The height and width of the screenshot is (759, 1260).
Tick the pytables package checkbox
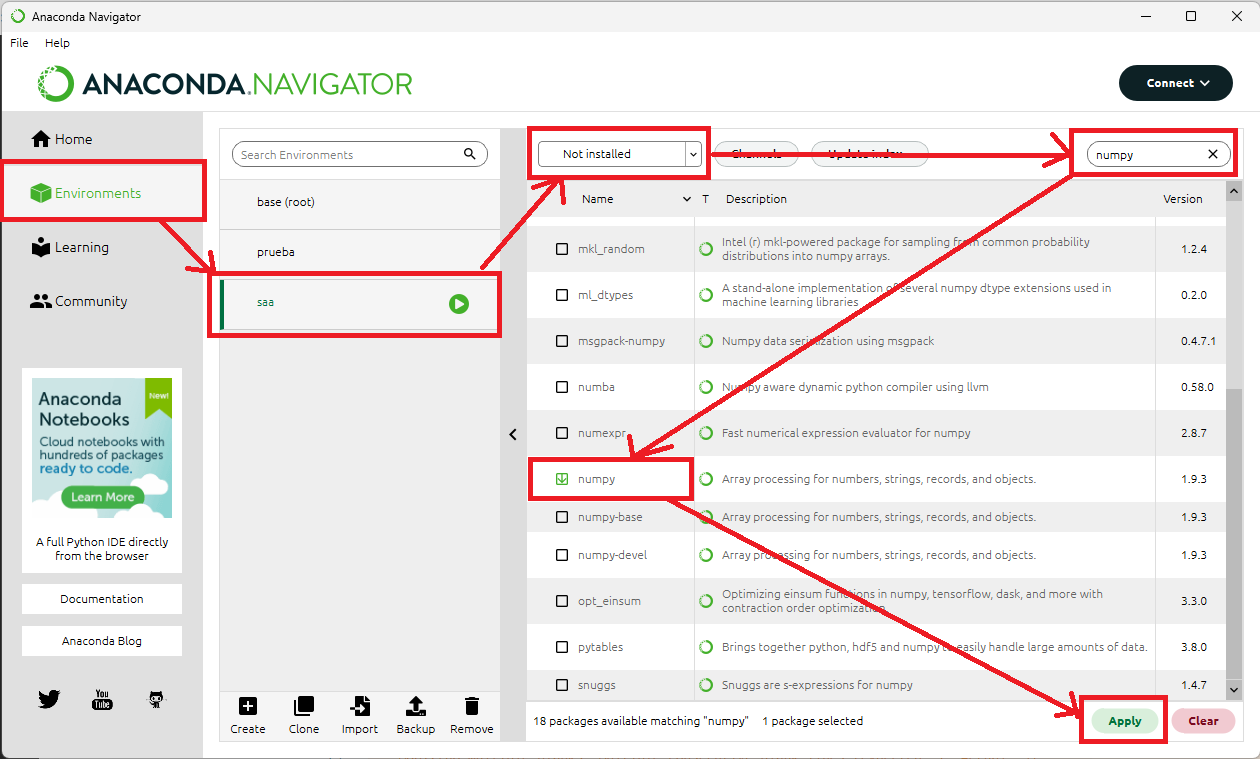(x=562, y=647)
